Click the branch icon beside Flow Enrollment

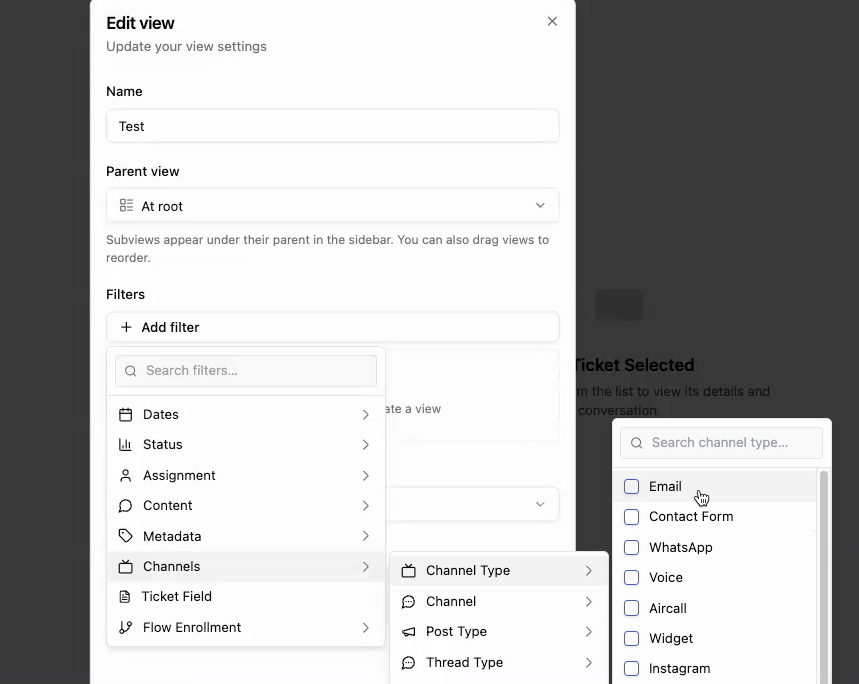pos(126,628)
